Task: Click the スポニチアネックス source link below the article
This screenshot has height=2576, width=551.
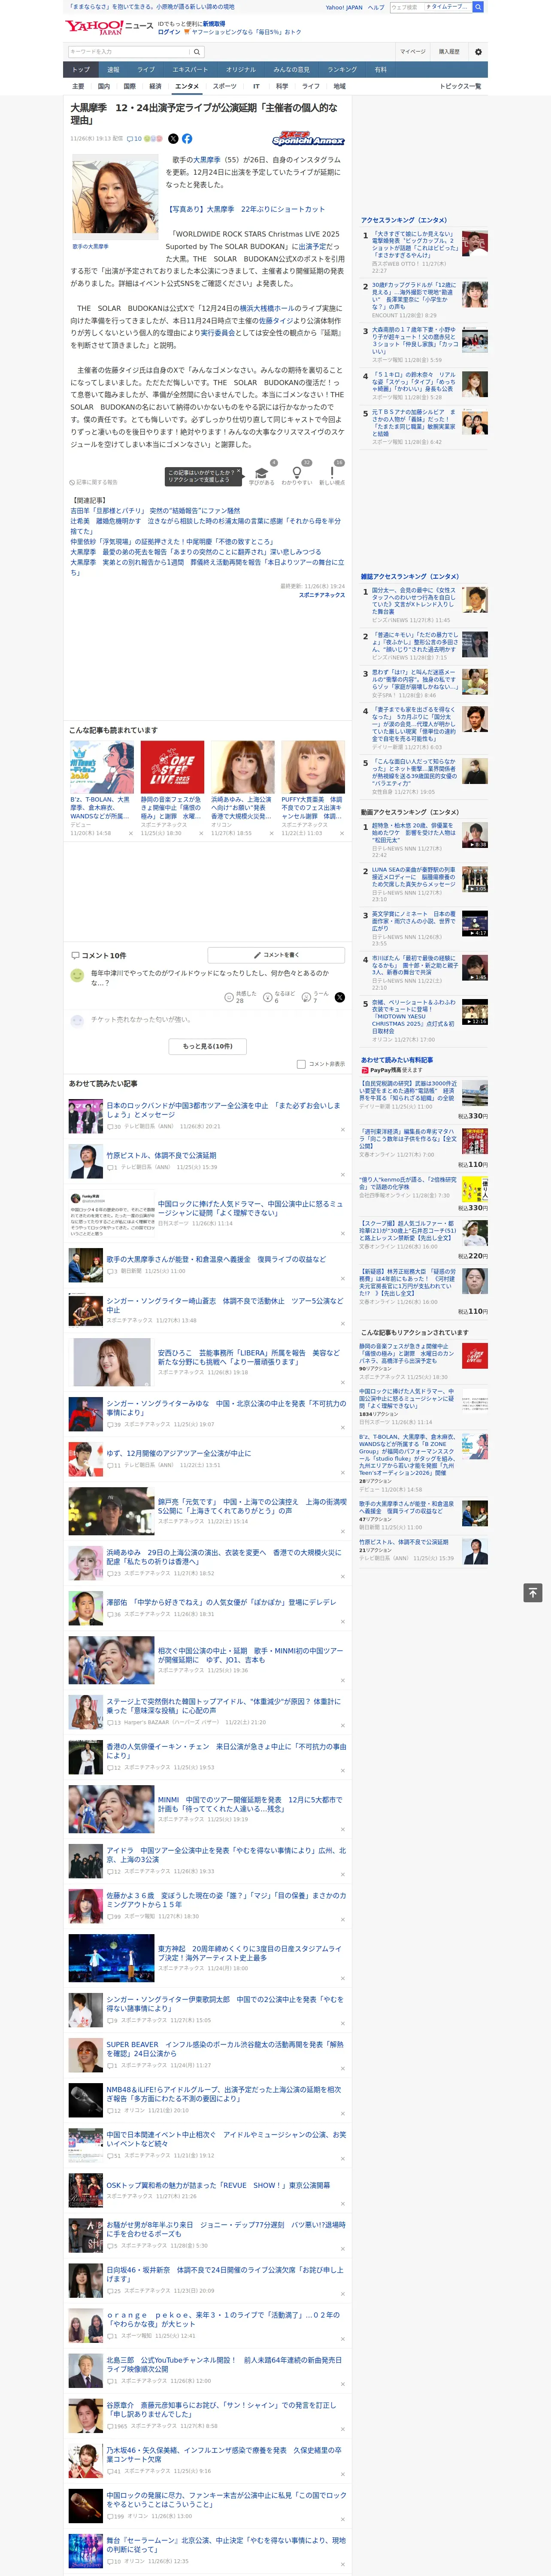Action: click(322, 595)
